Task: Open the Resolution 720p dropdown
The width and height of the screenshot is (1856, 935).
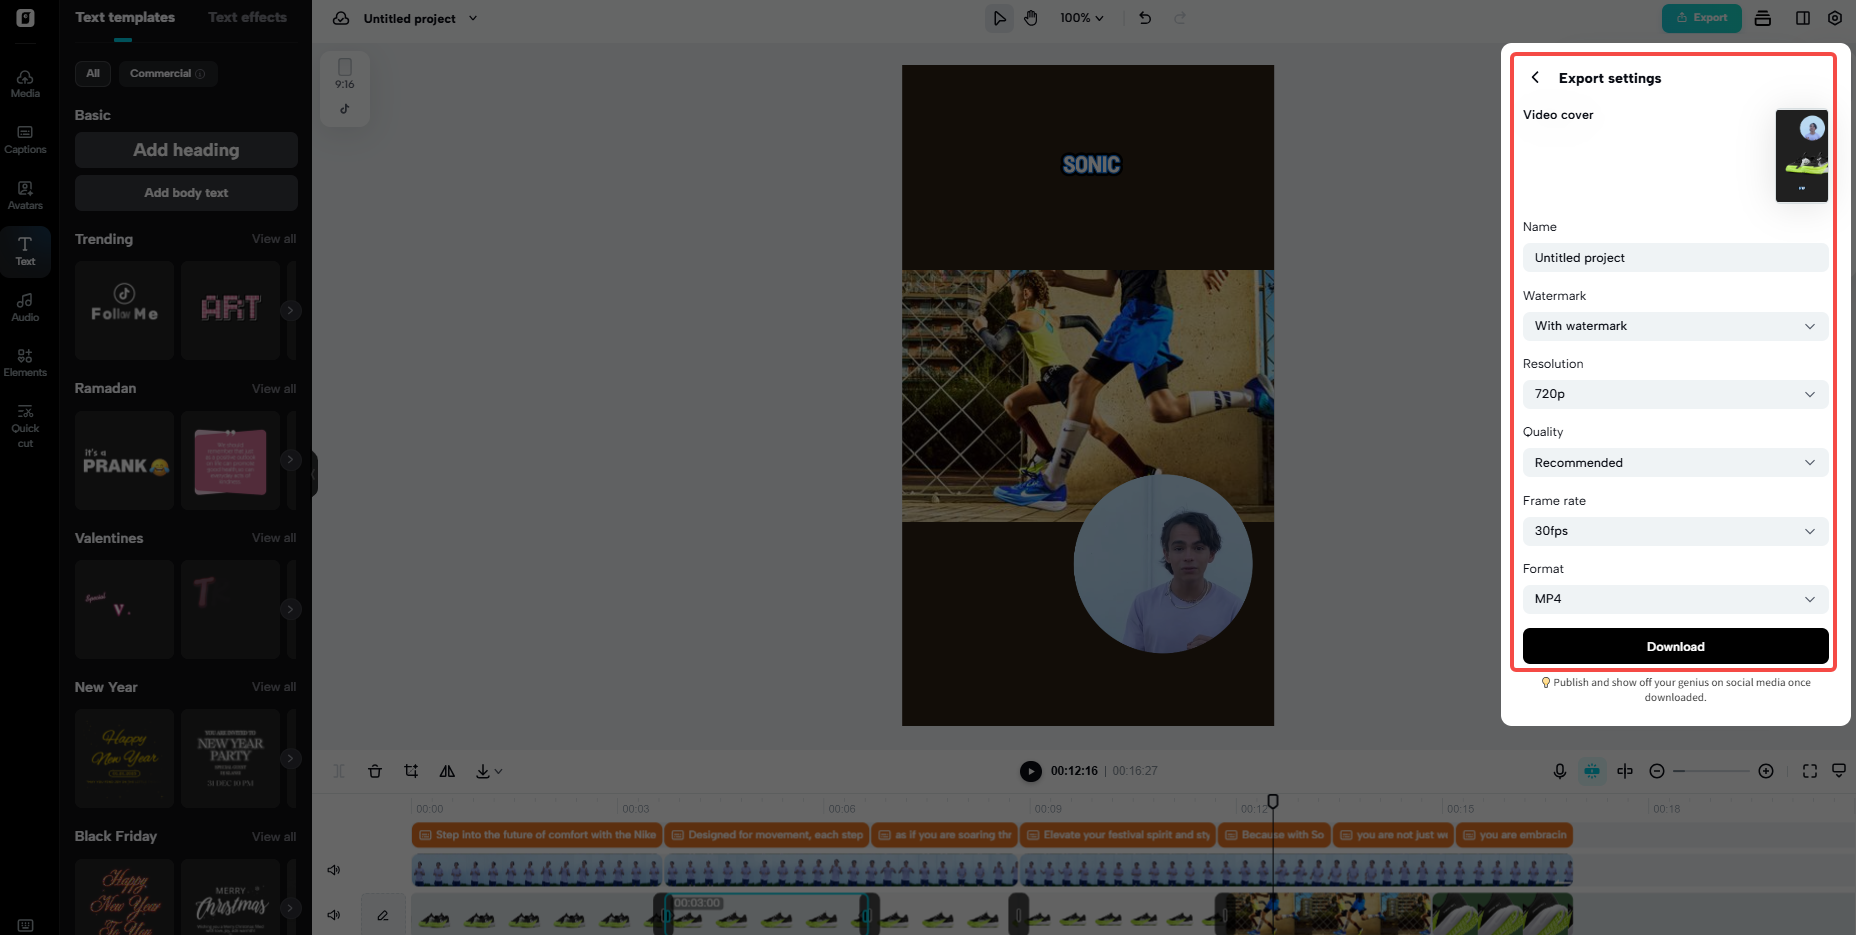Action: pyautogui.click(x=1675, y=394)
